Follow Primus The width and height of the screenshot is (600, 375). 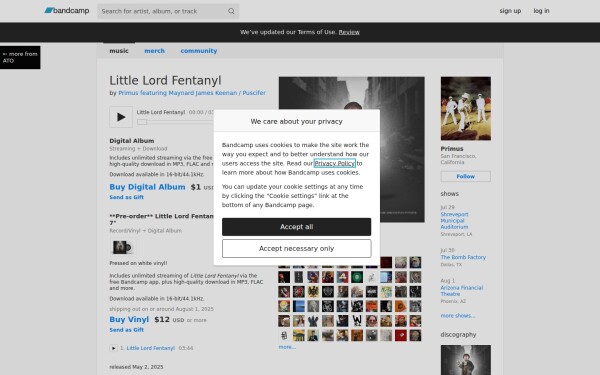[x=465, y=176]
